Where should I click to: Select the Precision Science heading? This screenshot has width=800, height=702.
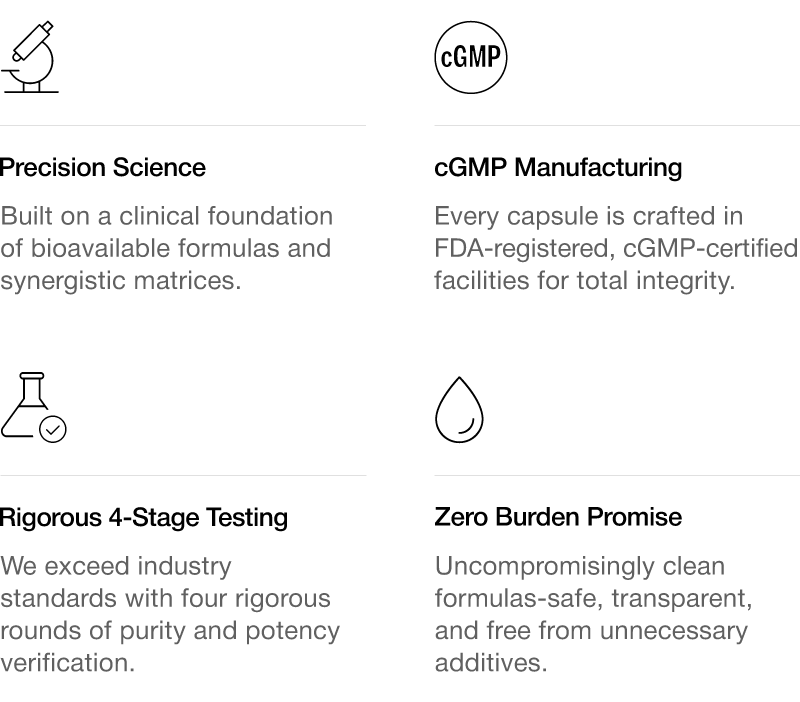pos(103,167)
